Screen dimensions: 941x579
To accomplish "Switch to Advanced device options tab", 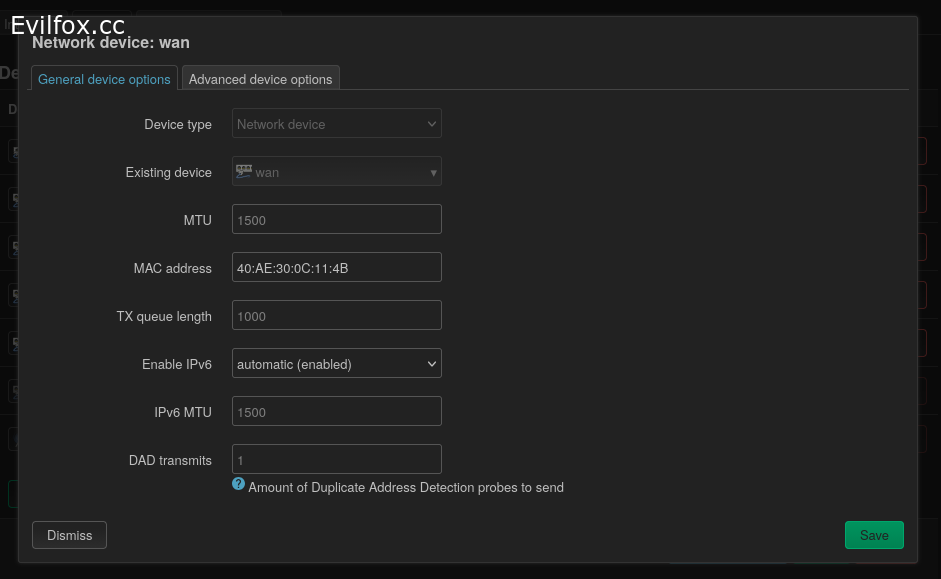I will click(x=260, y=79).
